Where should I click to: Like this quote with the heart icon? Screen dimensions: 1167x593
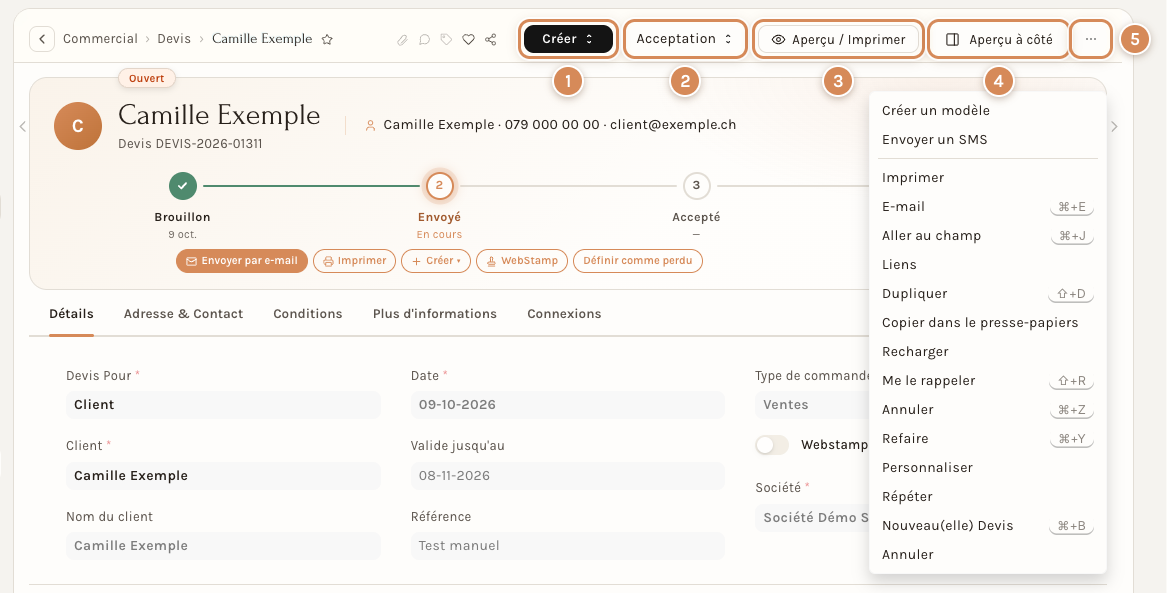[x=468, y=39]
